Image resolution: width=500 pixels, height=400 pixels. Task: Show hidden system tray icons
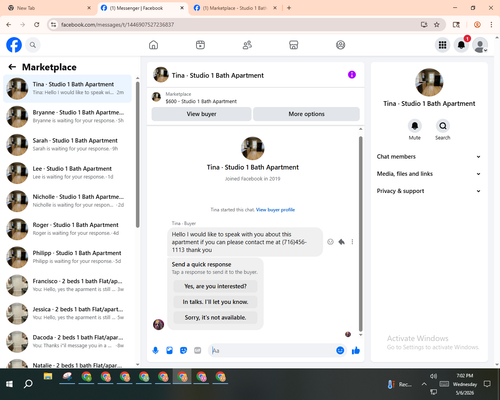tap(424, 384)
